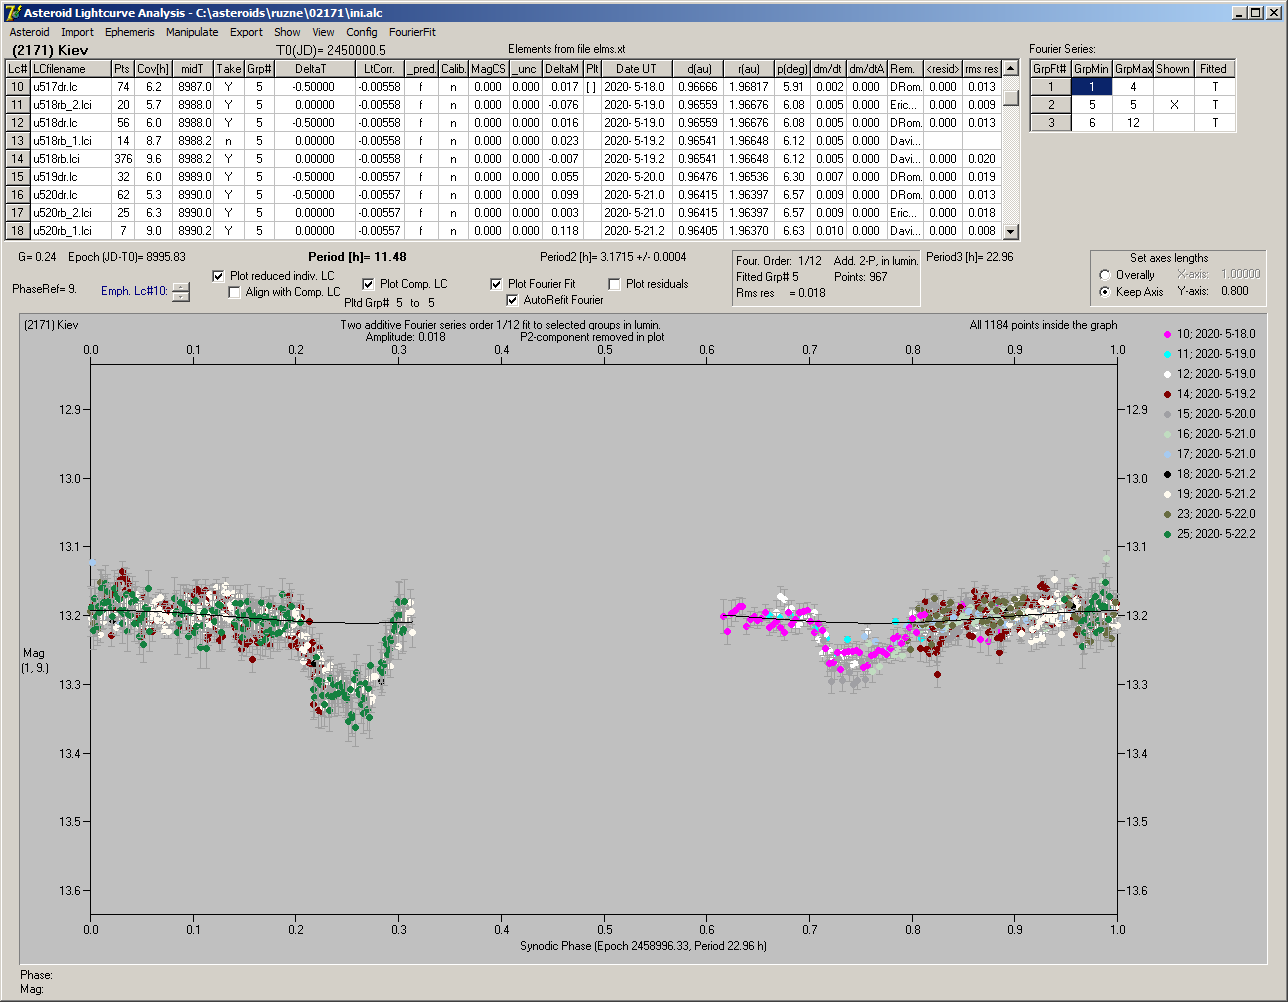Click the DeltaT column header

click(310, 69)
